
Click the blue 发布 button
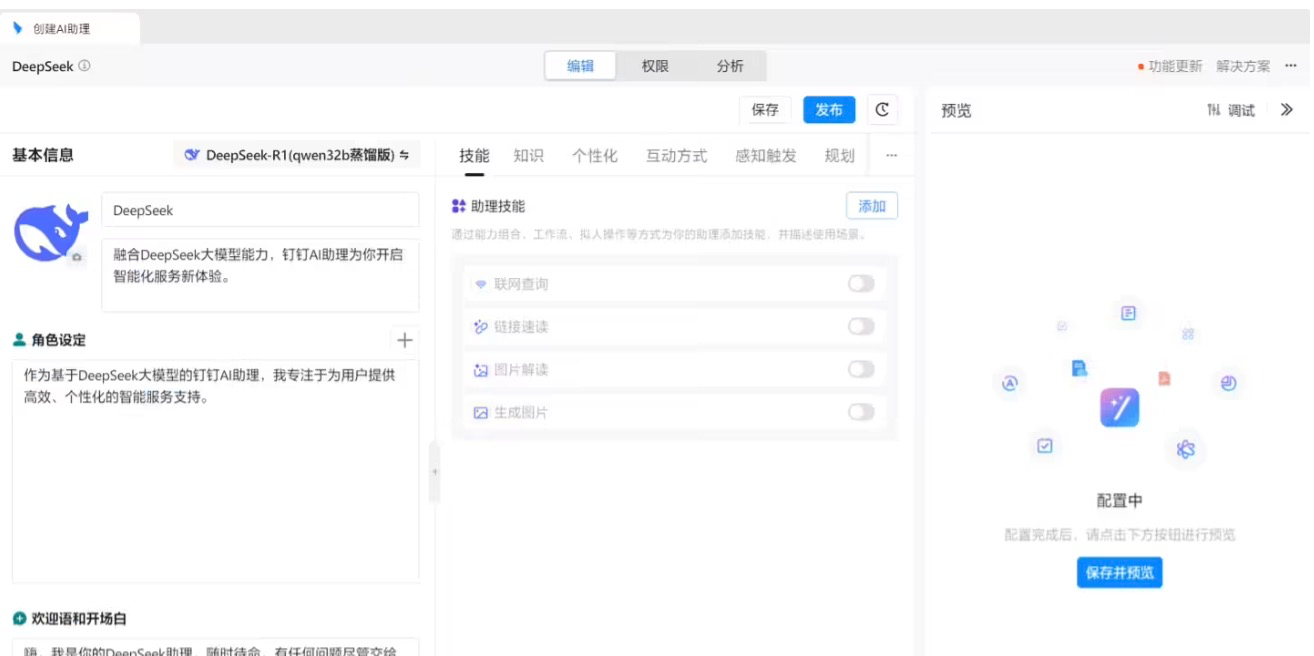click(x=829, y=110)
